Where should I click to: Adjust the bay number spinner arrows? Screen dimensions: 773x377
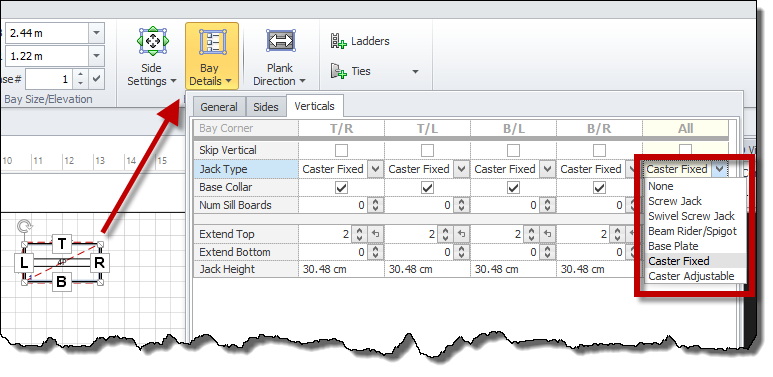tap(81, 79)
